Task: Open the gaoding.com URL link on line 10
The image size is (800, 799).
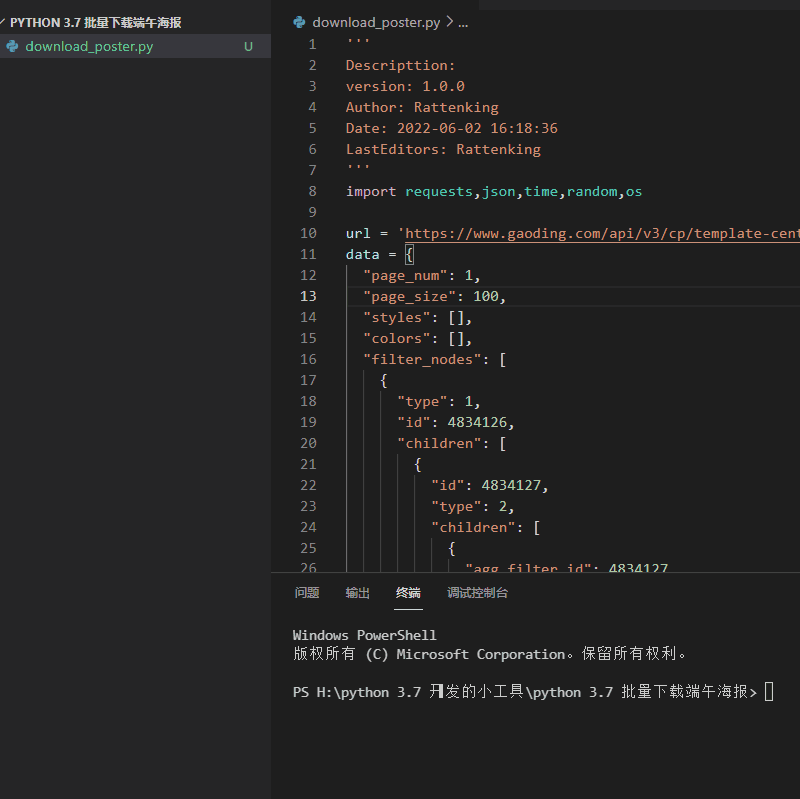Action: [602, 233]
